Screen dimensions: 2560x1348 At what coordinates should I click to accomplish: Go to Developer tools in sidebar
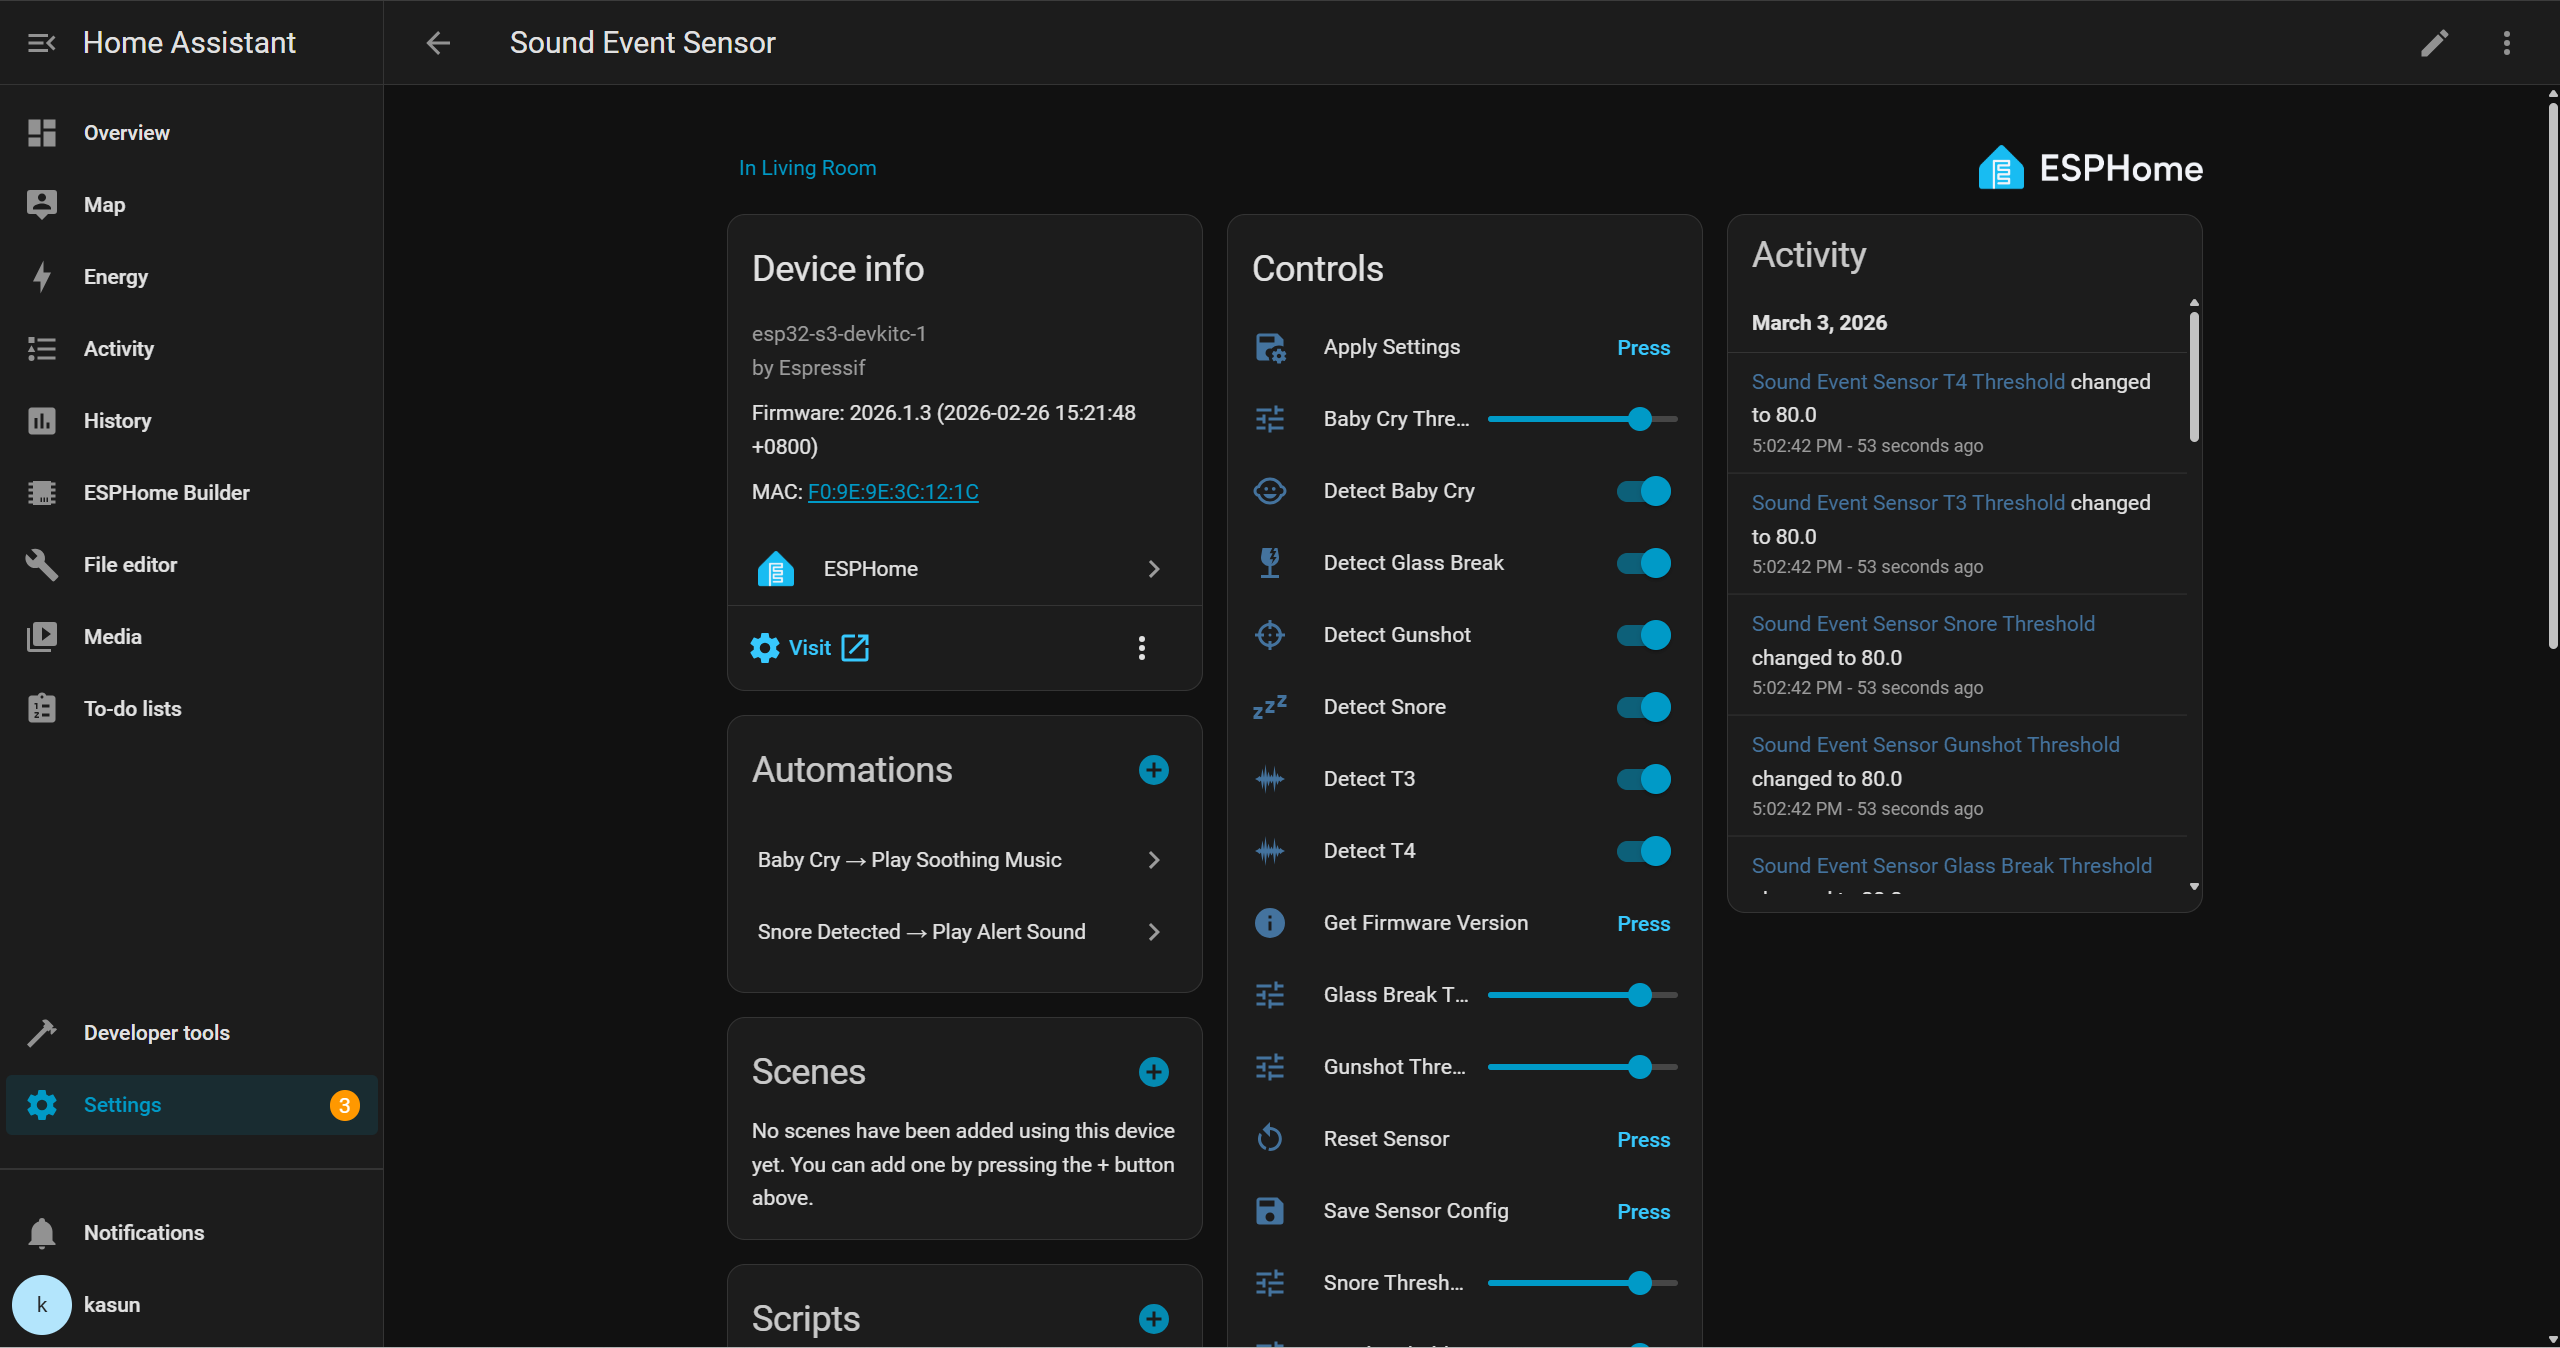coord(156,1033)
